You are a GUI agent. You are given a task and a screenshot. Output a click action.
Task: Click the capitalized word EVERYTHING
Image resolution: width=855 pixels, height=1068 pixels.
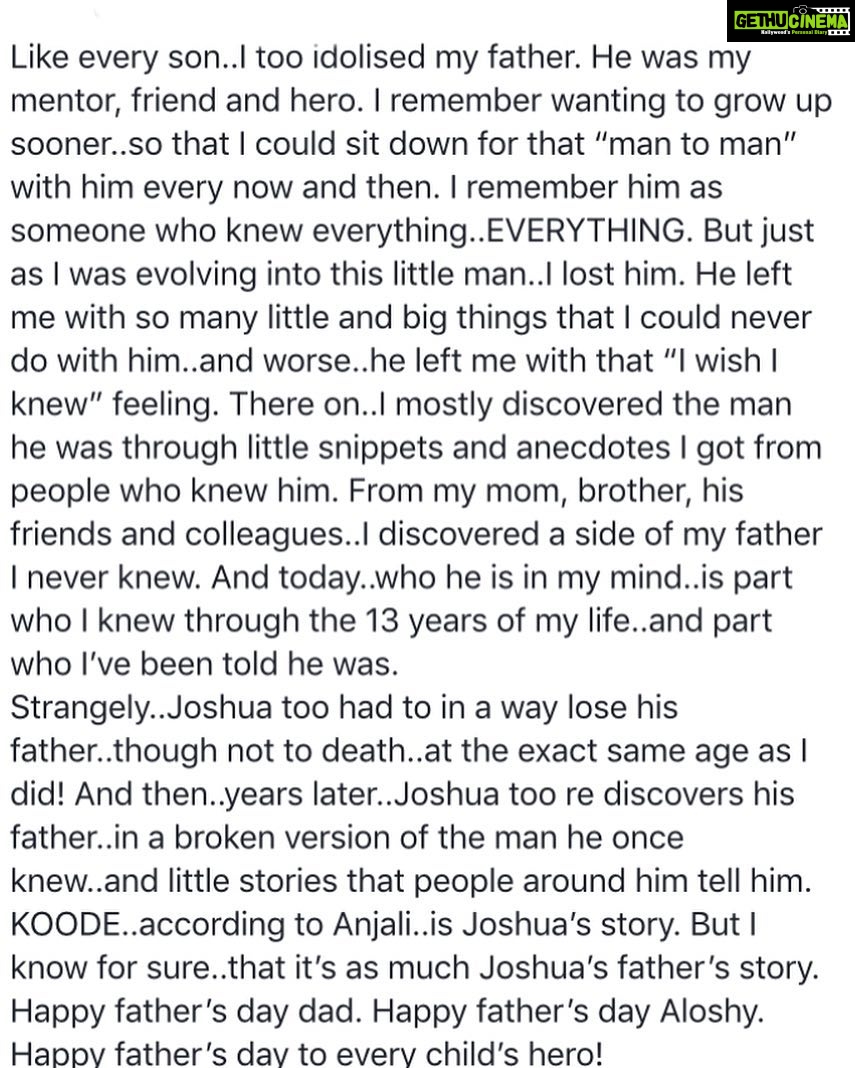[586, 231]
